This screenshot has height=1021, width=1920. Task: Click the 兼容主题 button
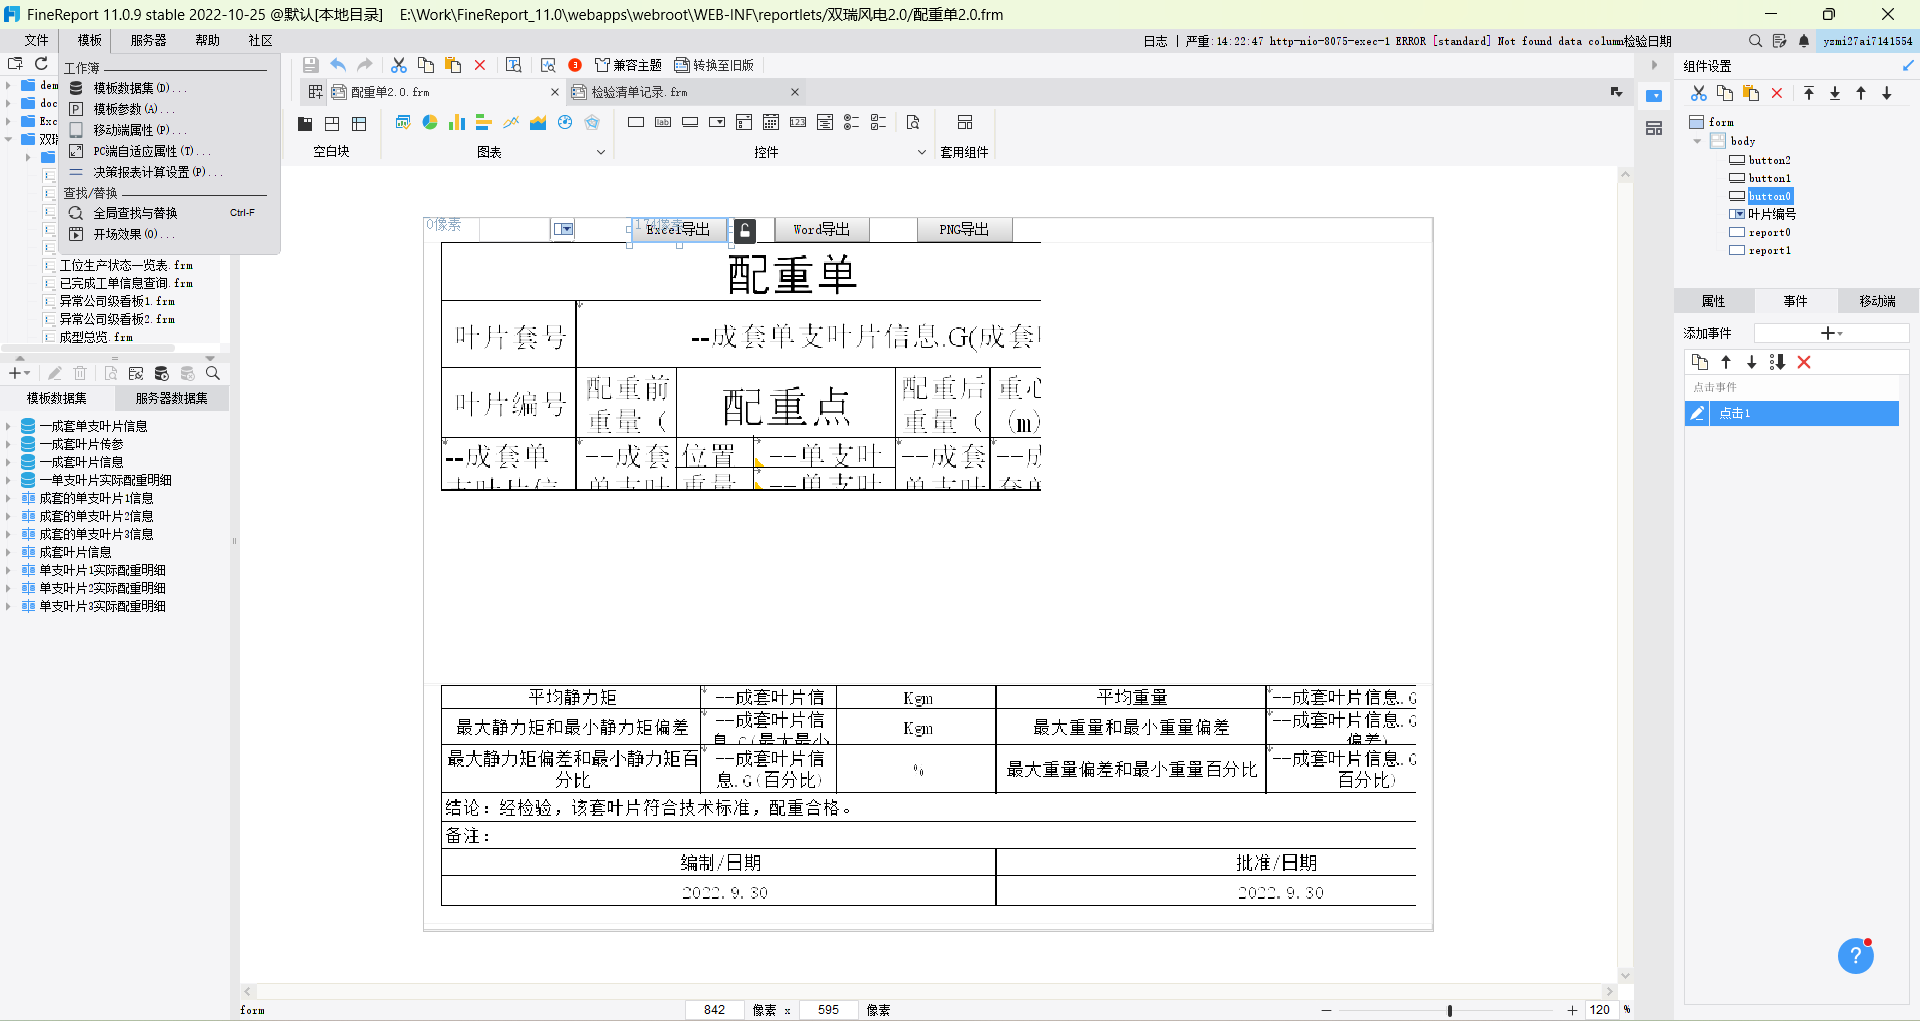click(628, 65)
